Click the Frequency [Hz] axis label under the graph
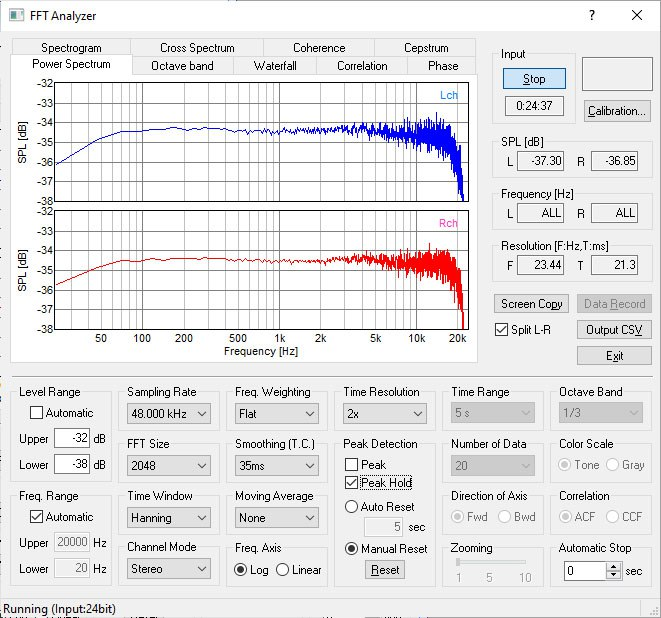Viewport: 661px width, 618px height. pyautogui.click(x=261, y=351)
